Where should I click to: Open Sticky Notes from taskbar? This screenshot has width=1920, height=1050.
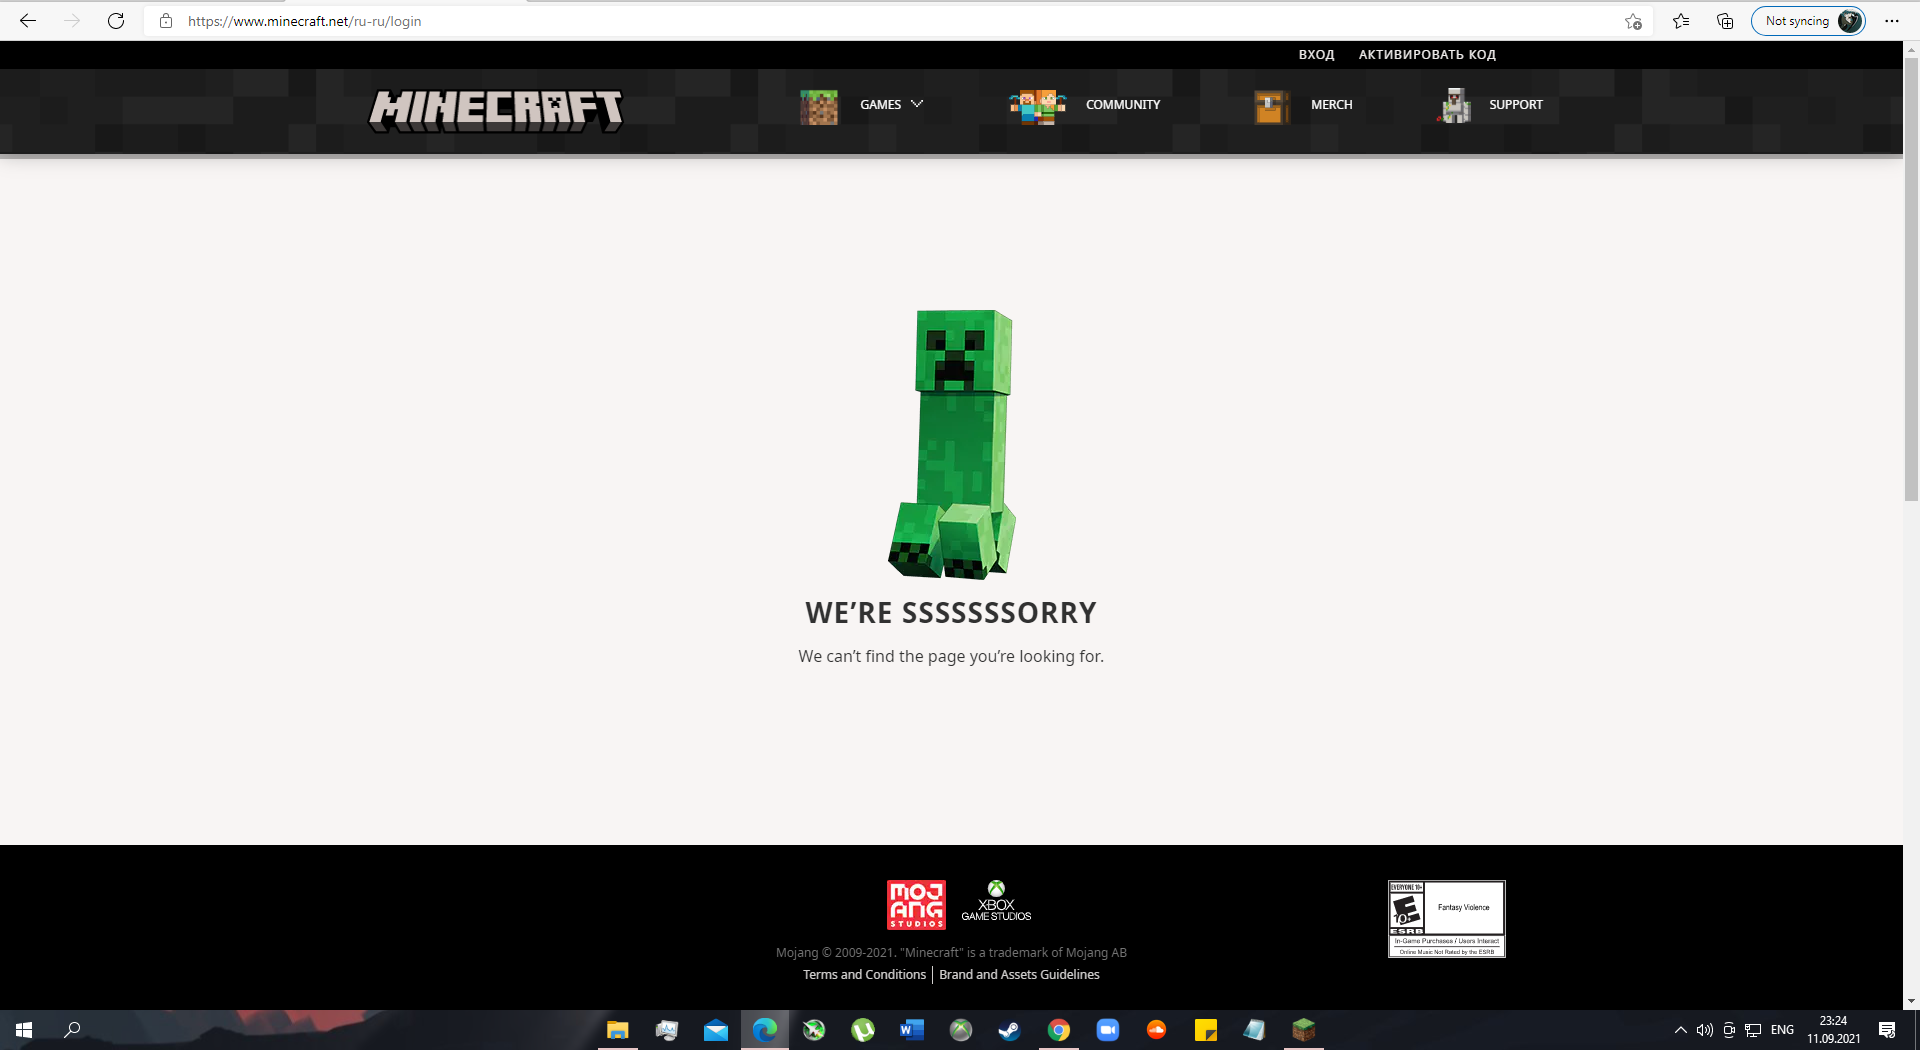1206,1030
